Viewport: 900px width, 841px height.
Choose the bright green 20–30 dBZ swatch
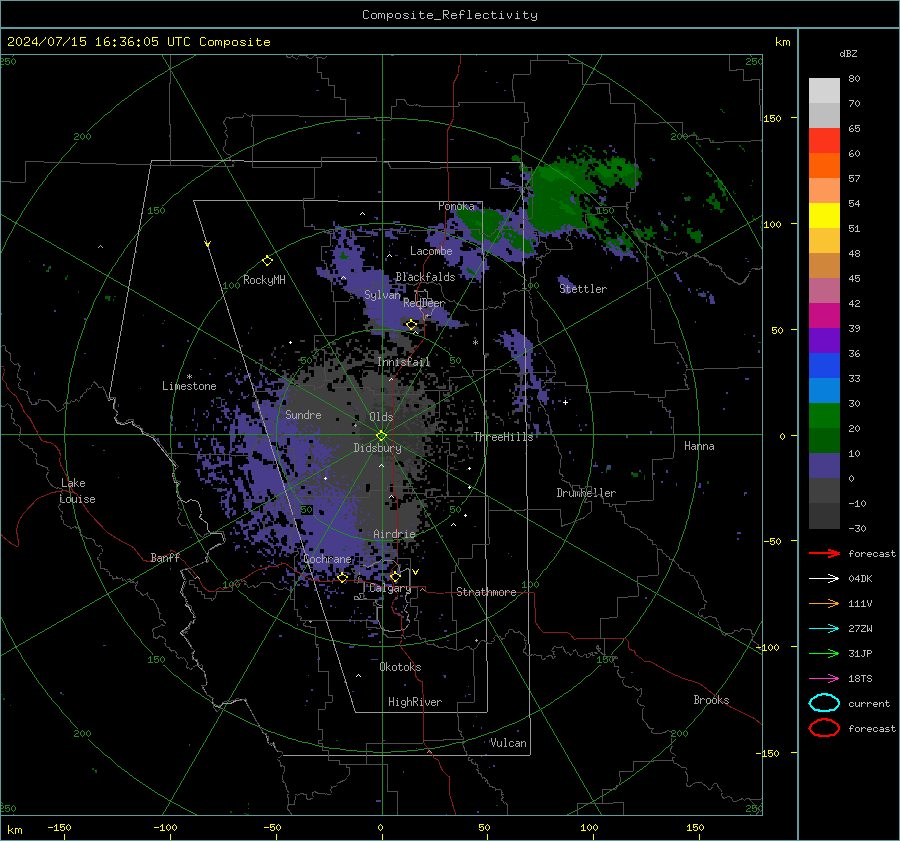[824, 416]
